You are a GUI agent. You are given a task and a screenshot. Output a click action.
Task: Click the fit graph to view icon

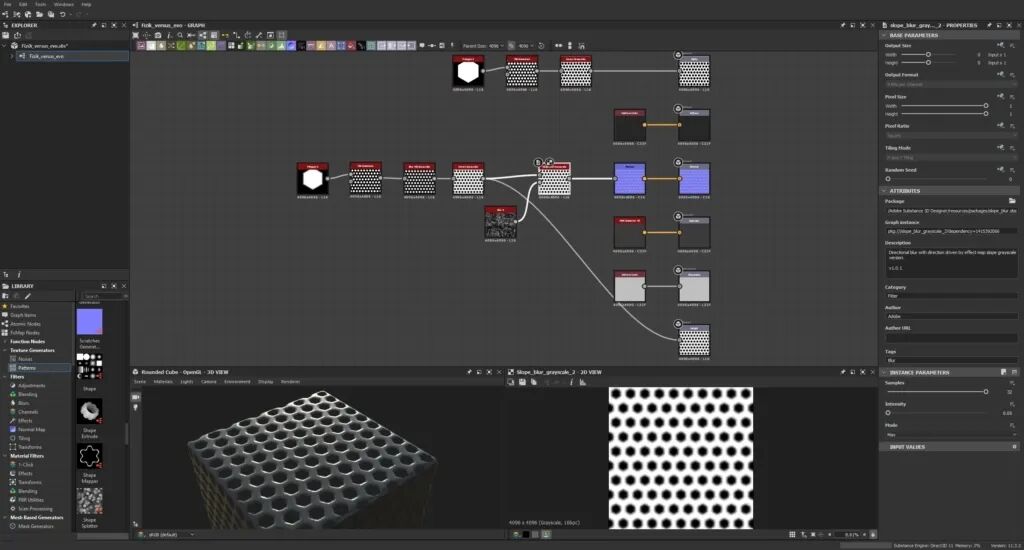(136, 35)
